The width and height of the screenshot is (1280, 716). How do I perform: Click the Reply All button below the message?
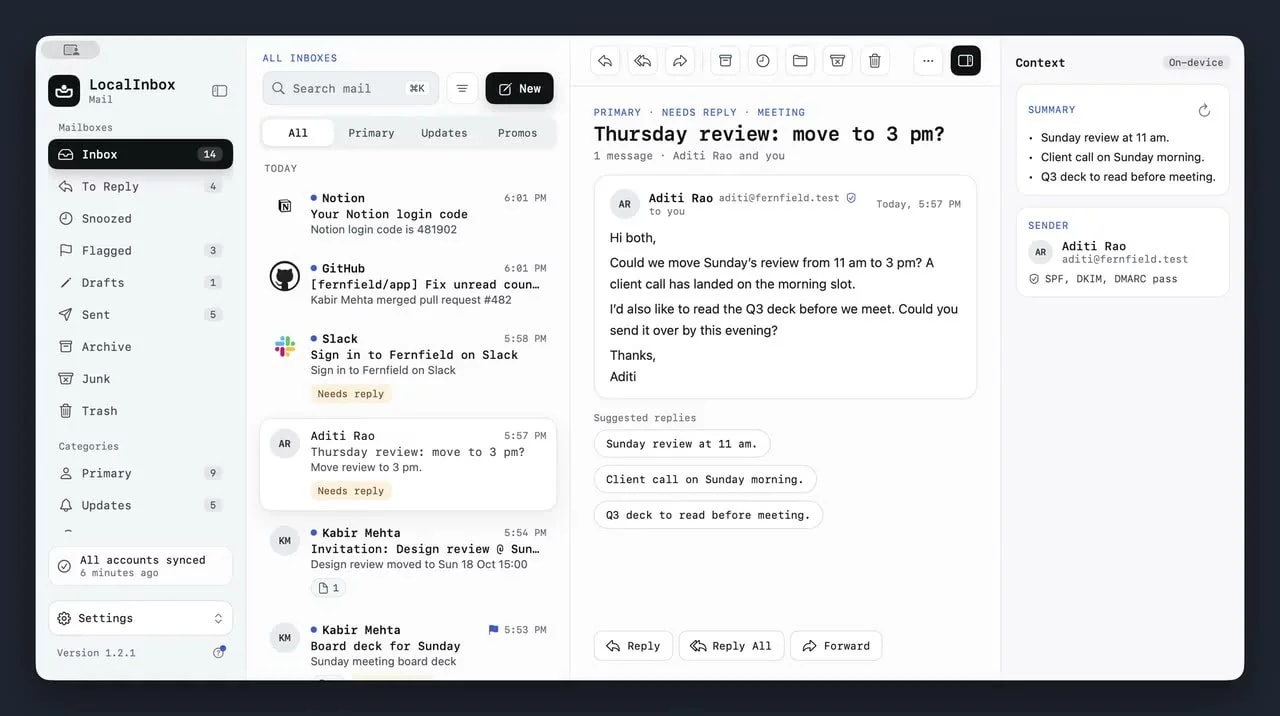[731, 646]
